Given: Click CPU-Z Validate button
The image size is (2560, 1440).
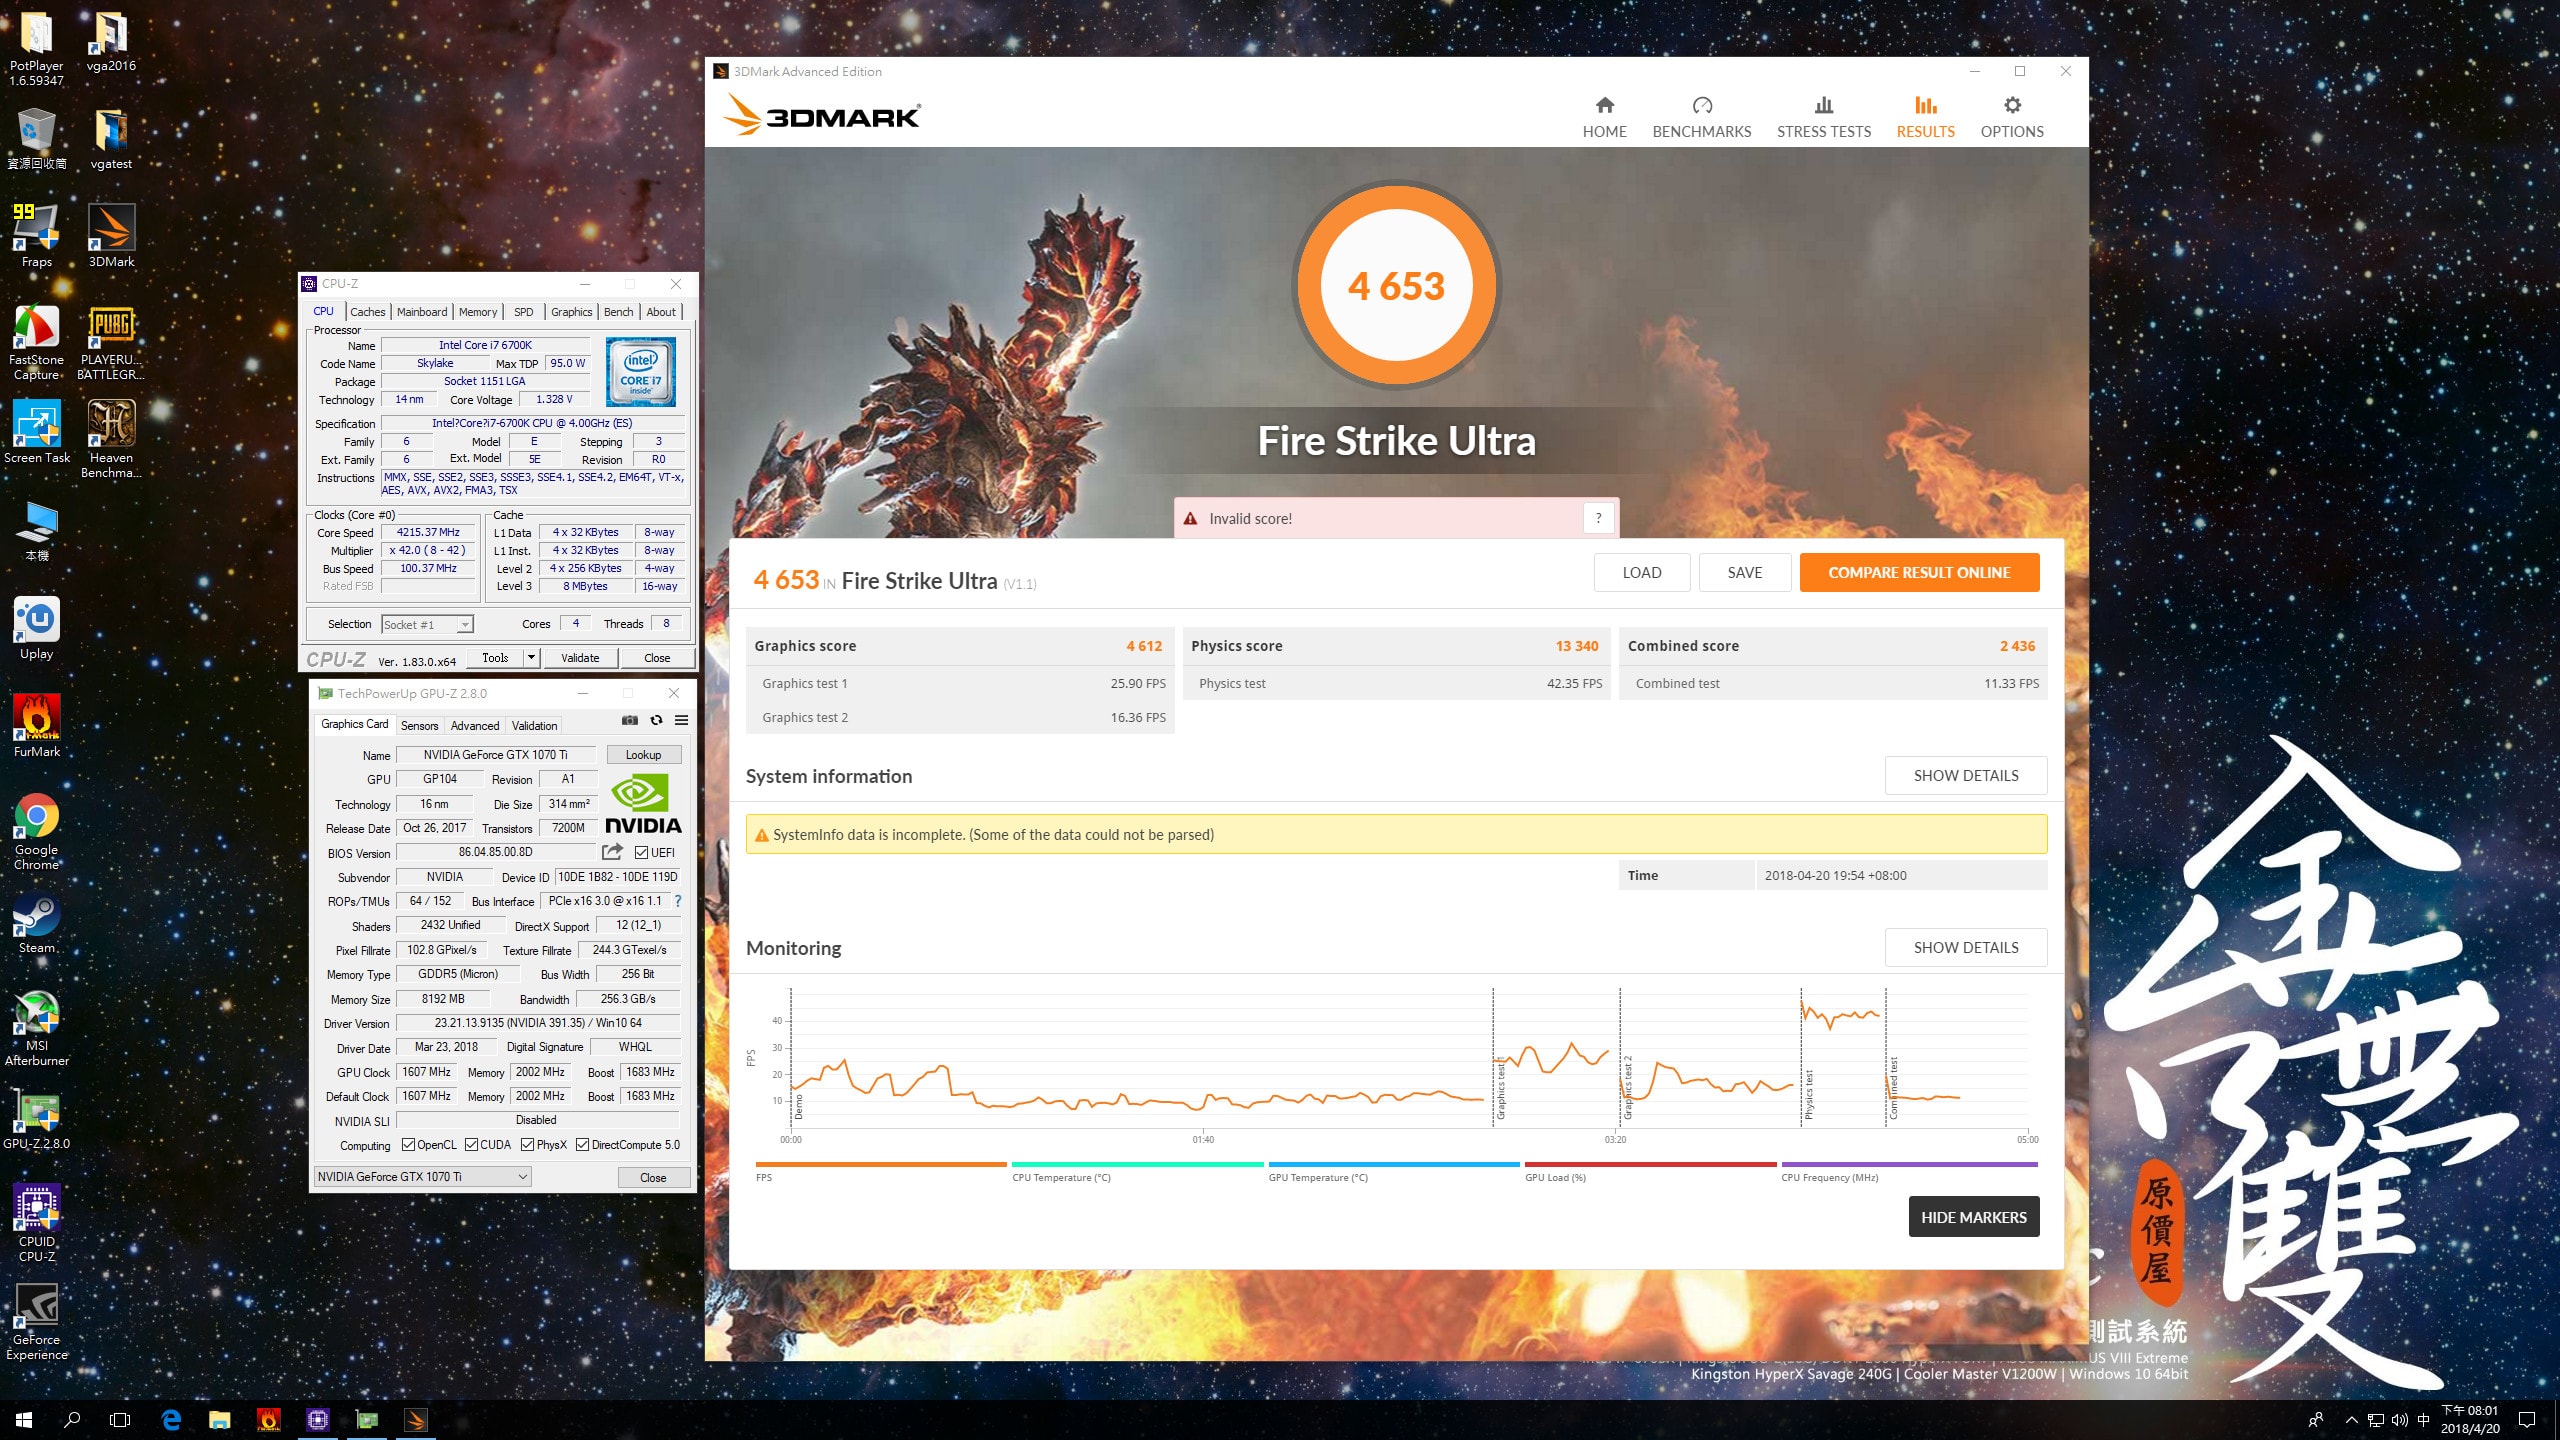Looking at the screenshot, I should pyautogui.click(x=580, y=657).
